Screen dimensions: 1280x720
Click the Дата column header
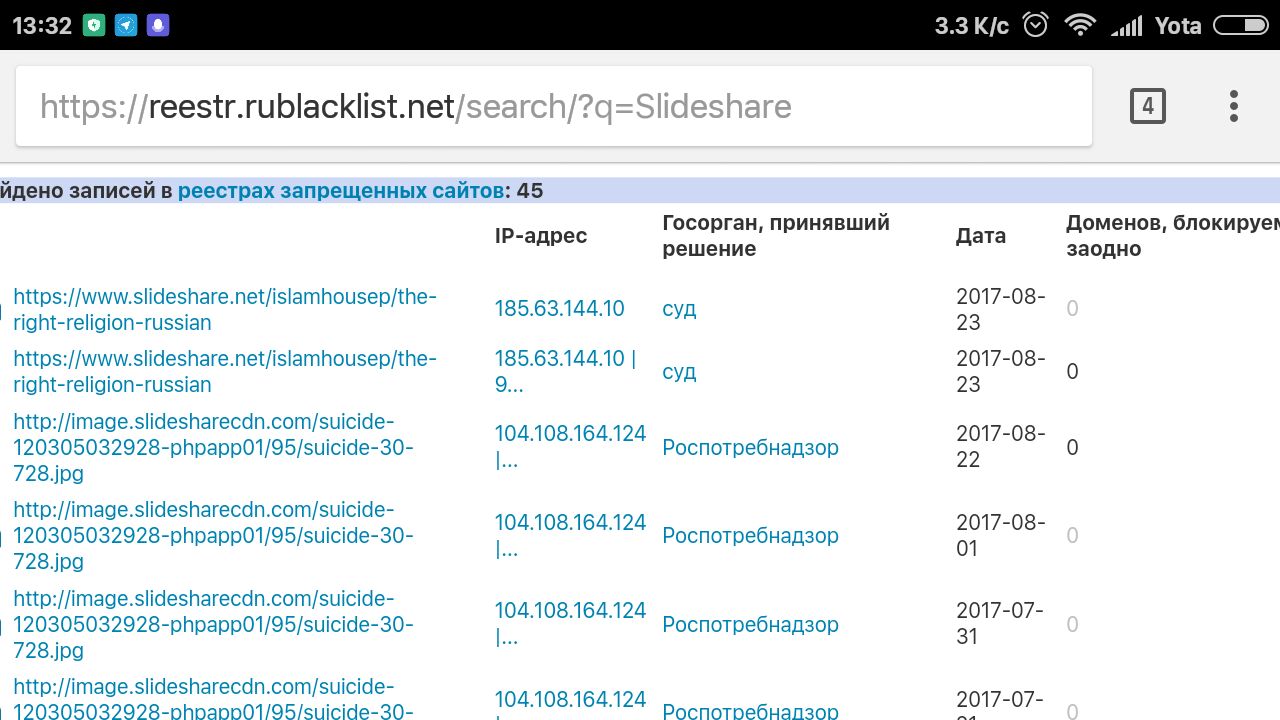pos(981,236)
